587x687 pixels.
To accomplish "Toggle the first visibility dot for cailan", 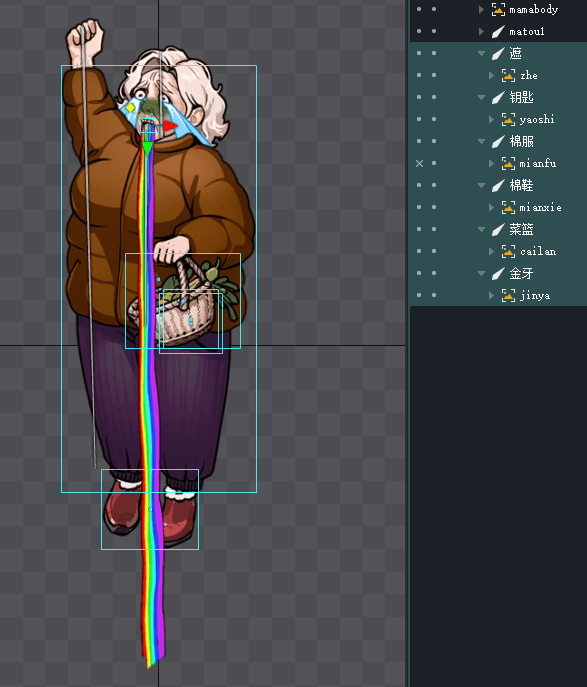I will [x=419, y=251].
